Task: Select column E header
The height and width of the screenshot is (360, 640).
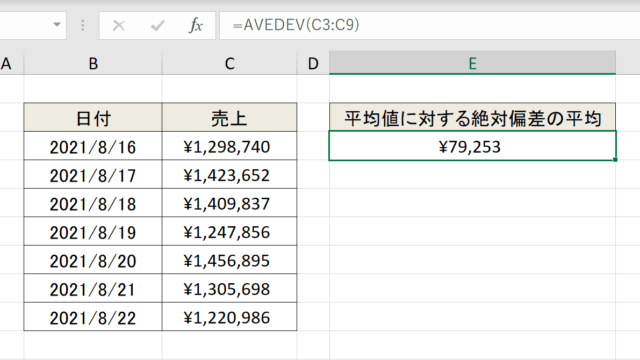Action: (472, 63)
